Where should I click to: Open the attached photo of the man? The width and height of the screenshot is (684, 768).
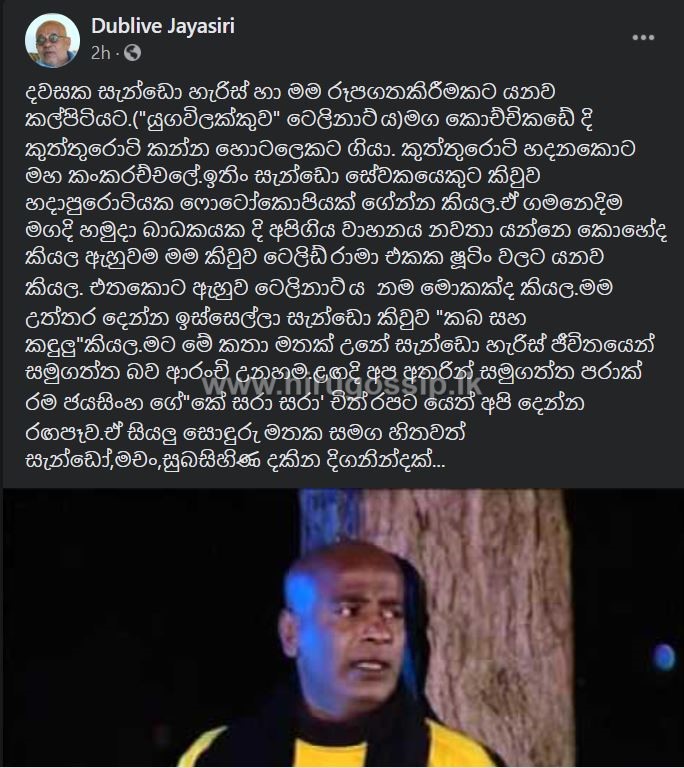(342, 628)
